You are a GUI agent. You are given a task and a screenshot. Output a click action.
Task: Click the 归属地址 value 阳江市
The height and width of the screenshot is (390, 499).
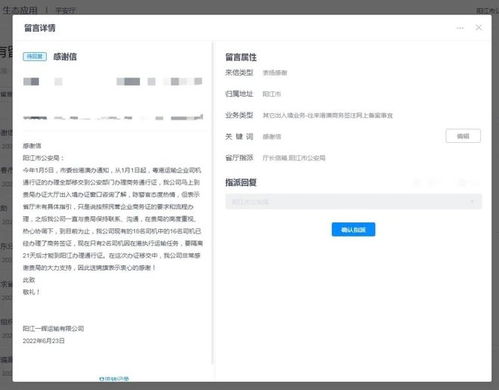(272, 94)
